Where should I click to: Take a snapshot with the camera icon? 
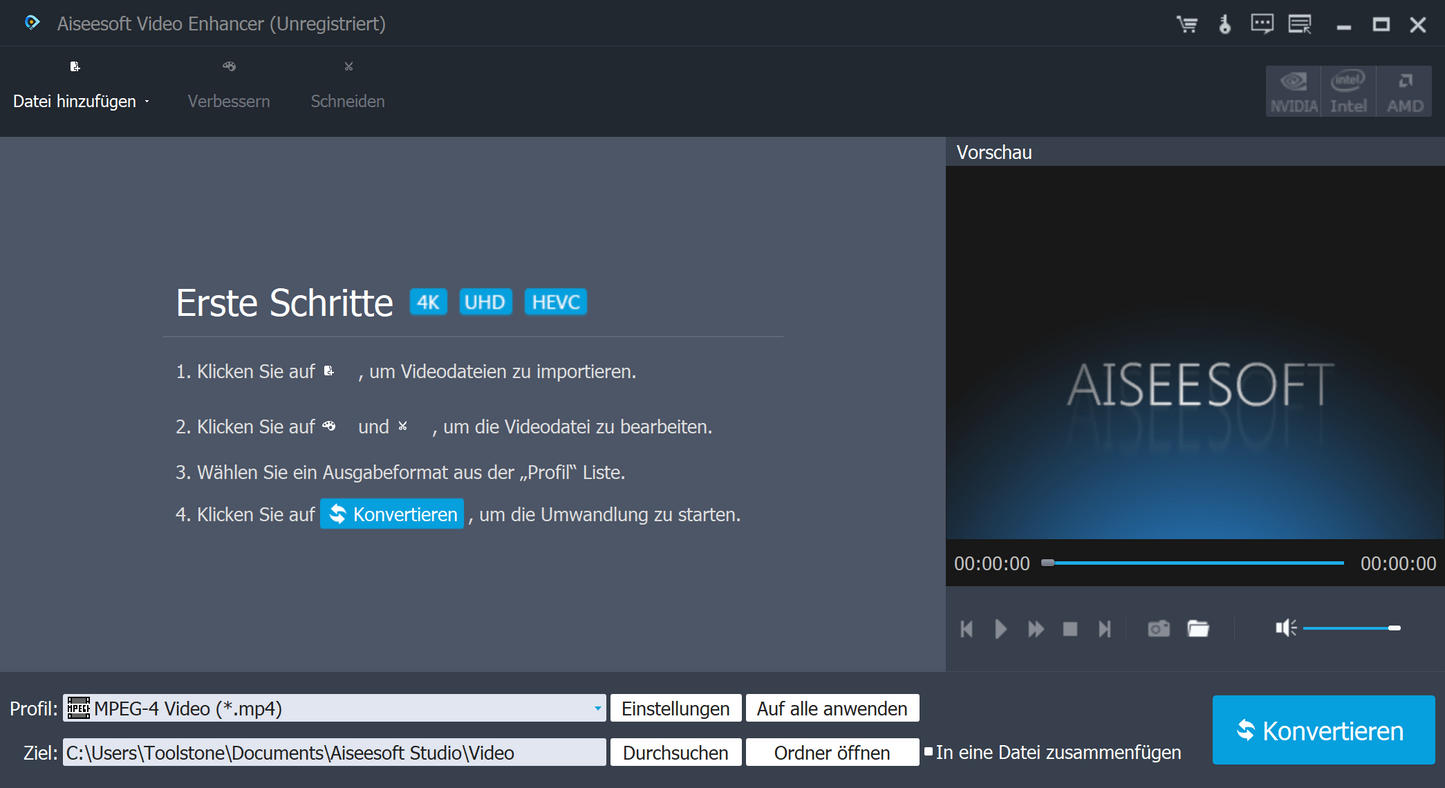(1158, 629)
